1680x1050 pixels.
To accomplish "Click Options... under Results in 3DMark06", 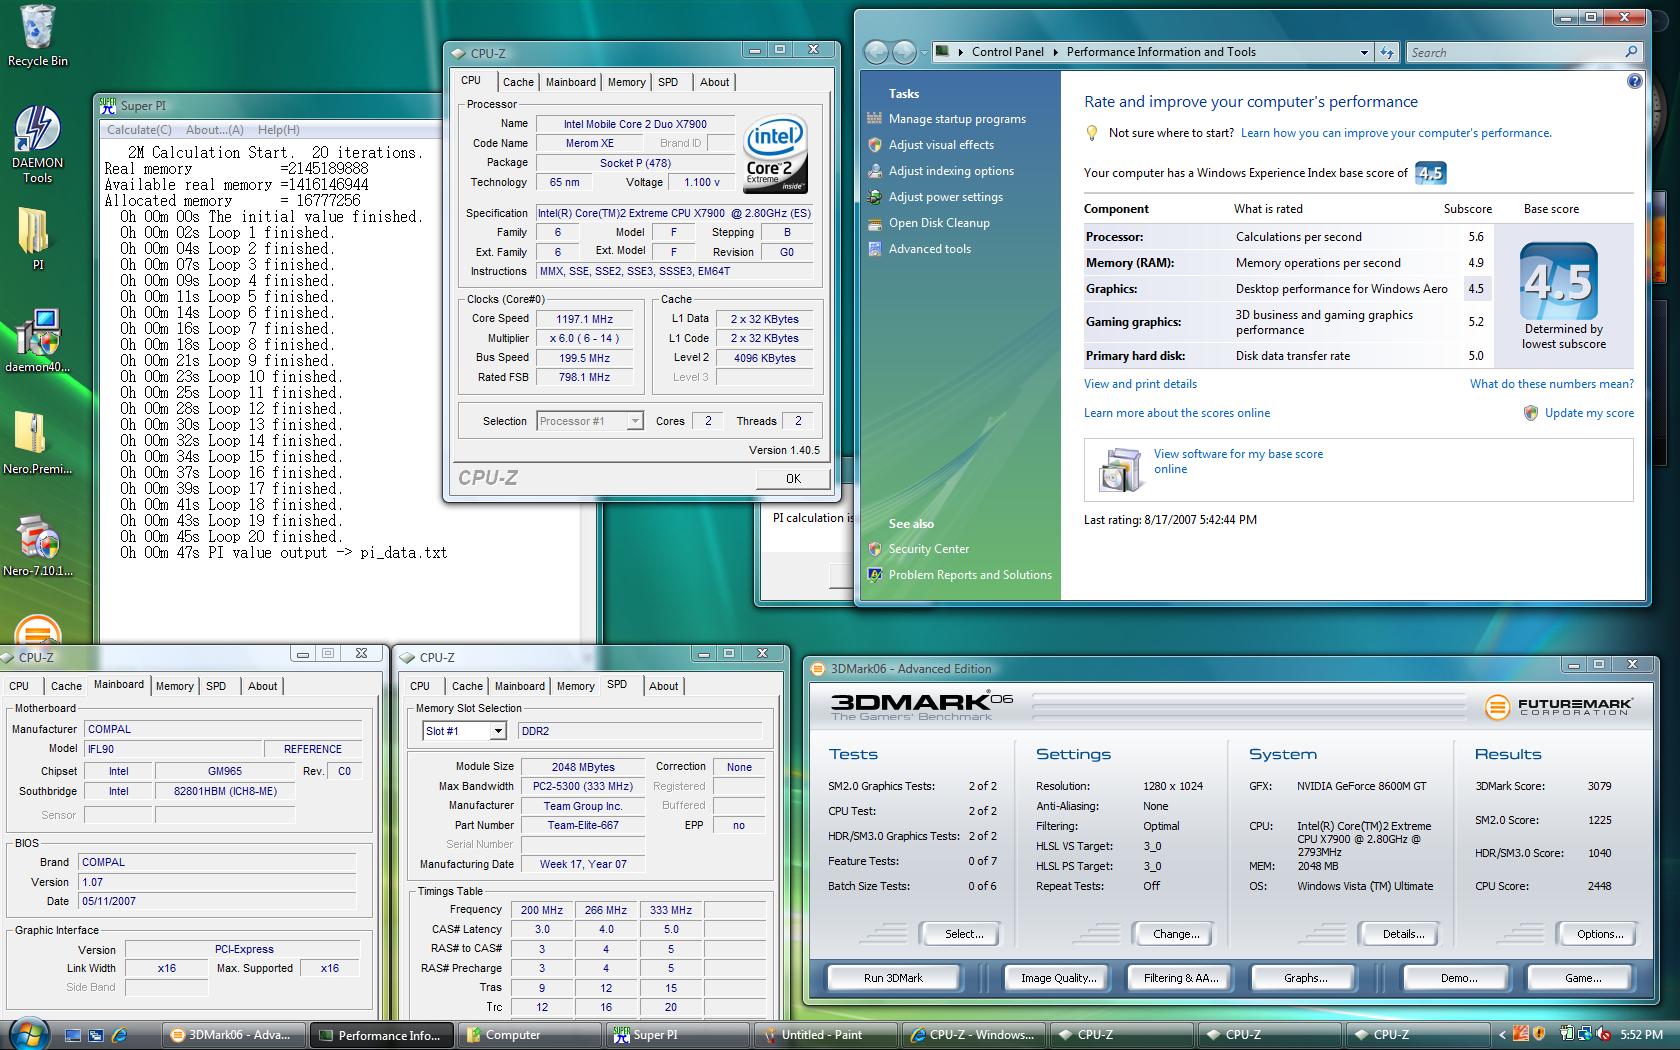I will point(1600,934).
